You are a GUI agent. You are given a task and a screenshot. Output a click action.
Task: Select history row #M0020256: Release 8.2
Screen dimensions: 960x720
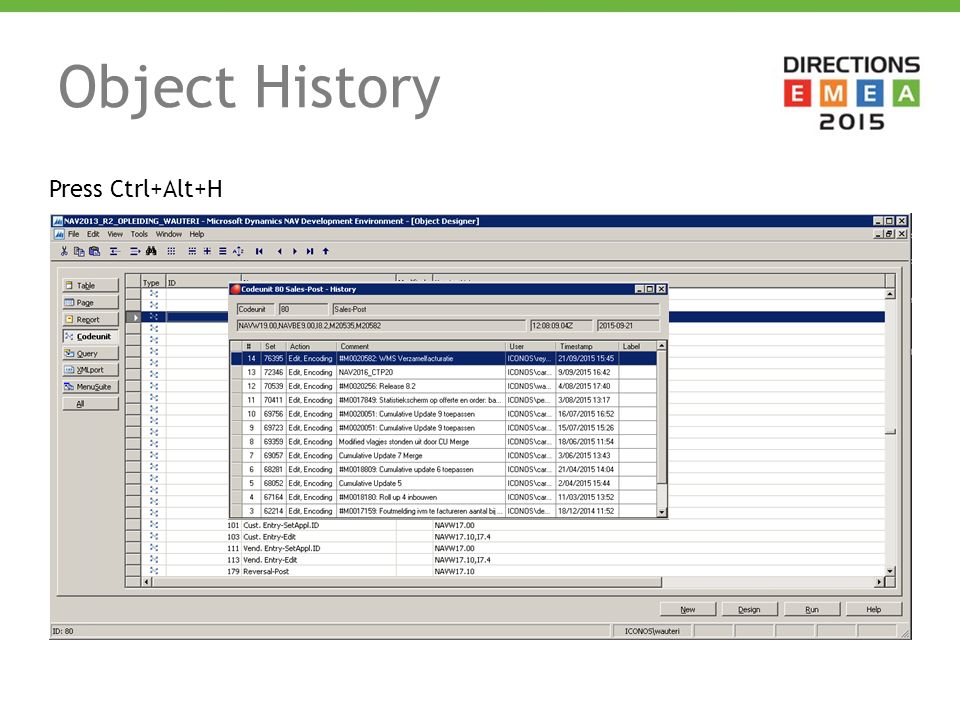click(443, 386)
